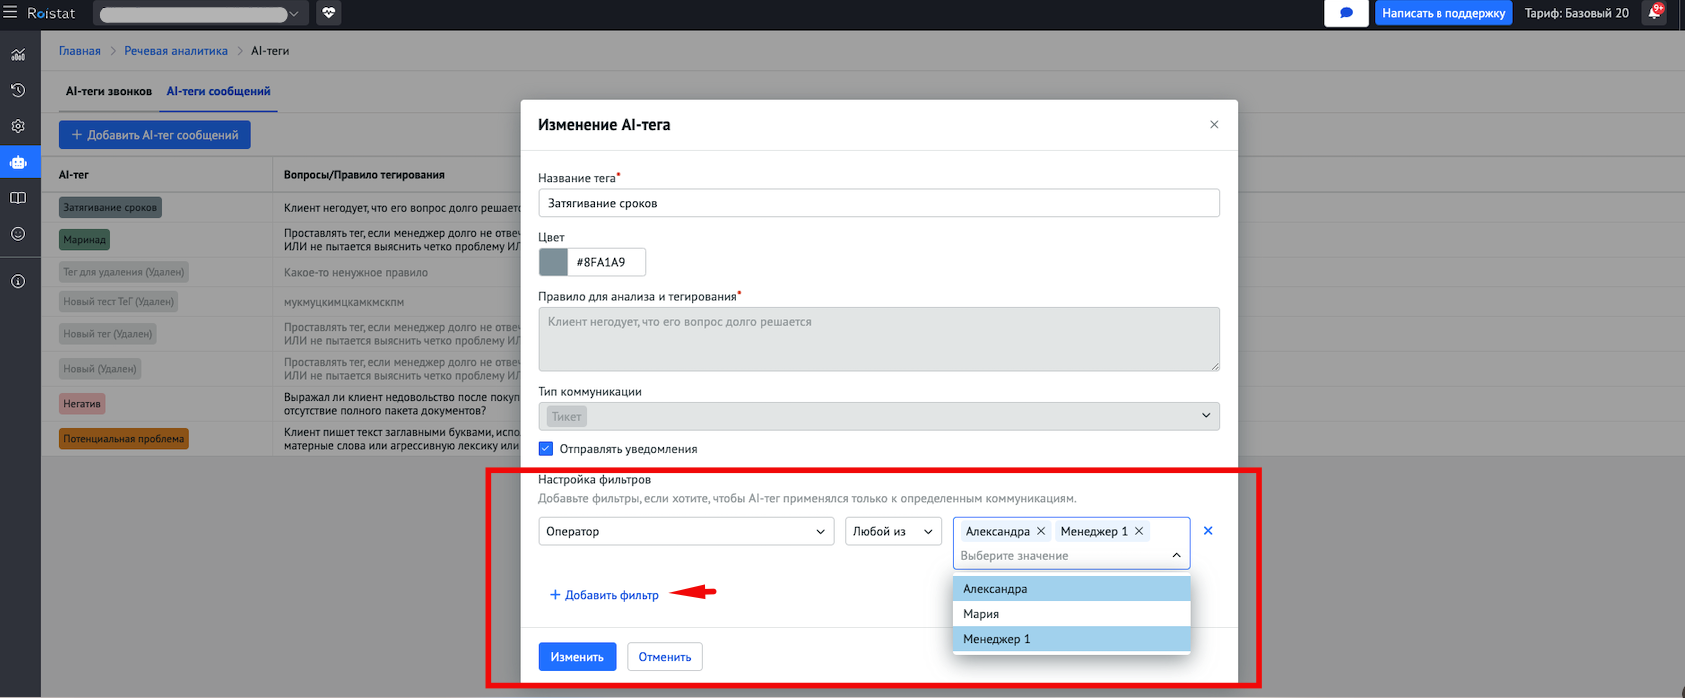
Task: Select Менеджер 1 in the dropdown list
Action: click(1071, 639)
